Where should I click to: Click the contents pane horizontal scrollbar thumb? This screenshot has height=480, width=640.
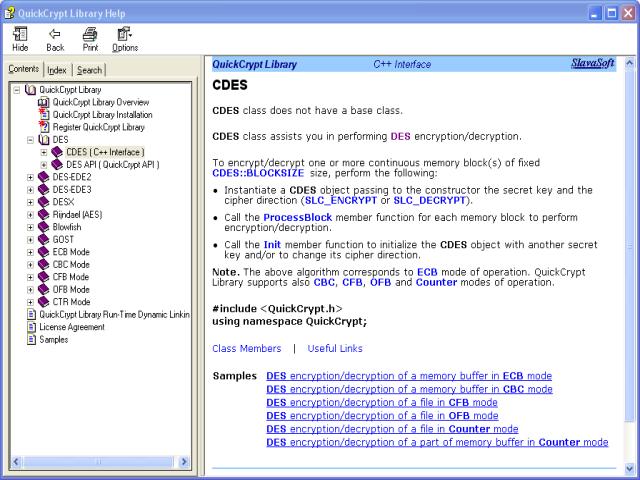point(98,462)
